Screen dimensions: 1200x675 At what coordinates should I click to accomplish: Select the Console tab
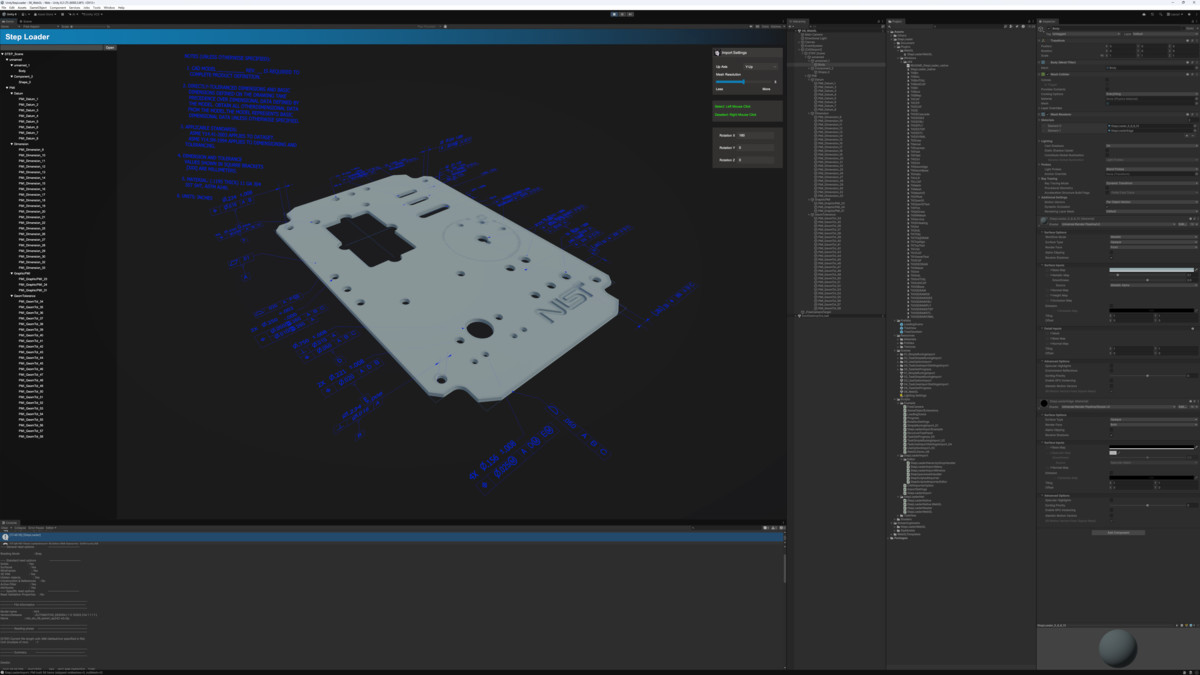[x=10, y=522]
